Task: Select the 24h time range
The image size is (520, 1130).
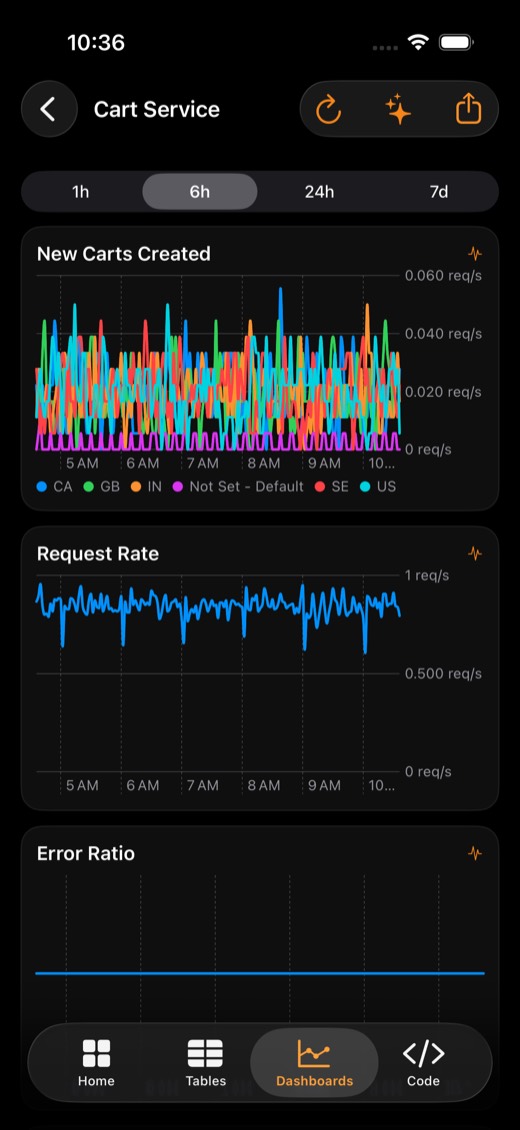Action: pyautogui.click(x=319, y=192)
